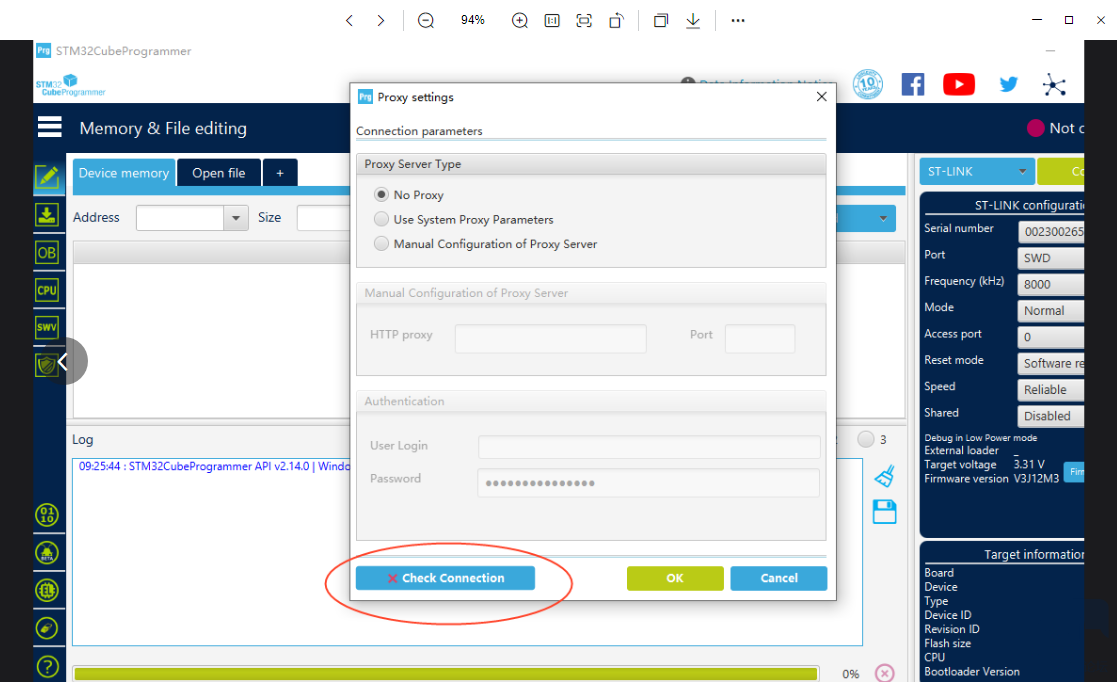Image resolution: width=1117 pixels, height=682 pixels.
Task: Rotate the image in viewer toolbar
Action: click(616, 20)
